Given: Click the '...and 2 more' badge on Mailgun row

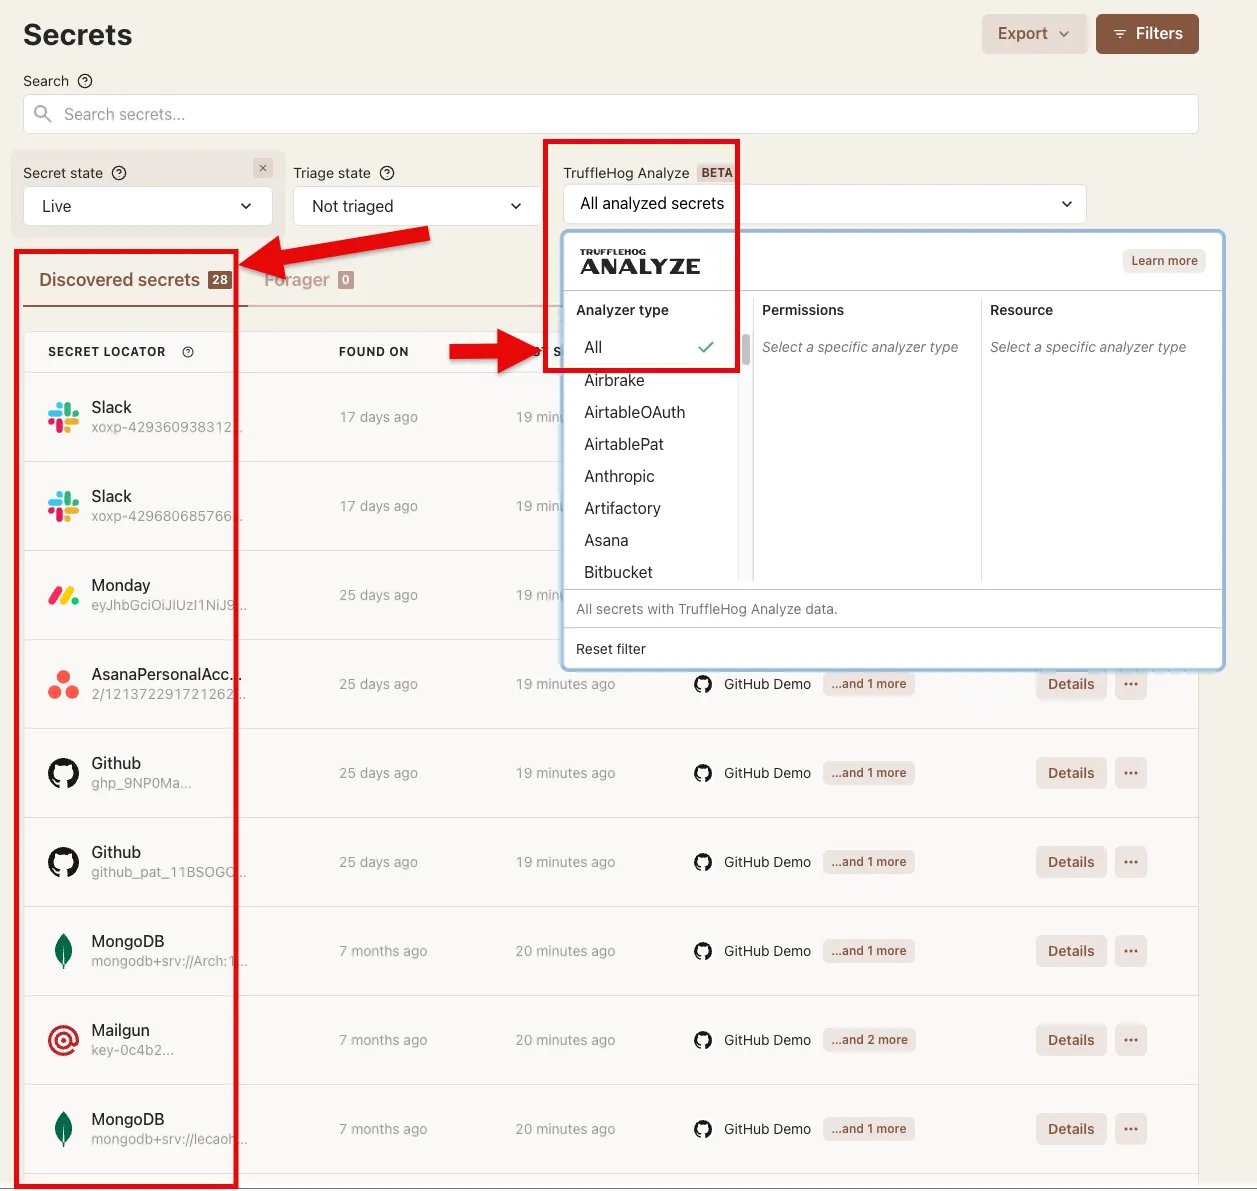Looking at the screenshot, I should click(x=869, y=1040).
